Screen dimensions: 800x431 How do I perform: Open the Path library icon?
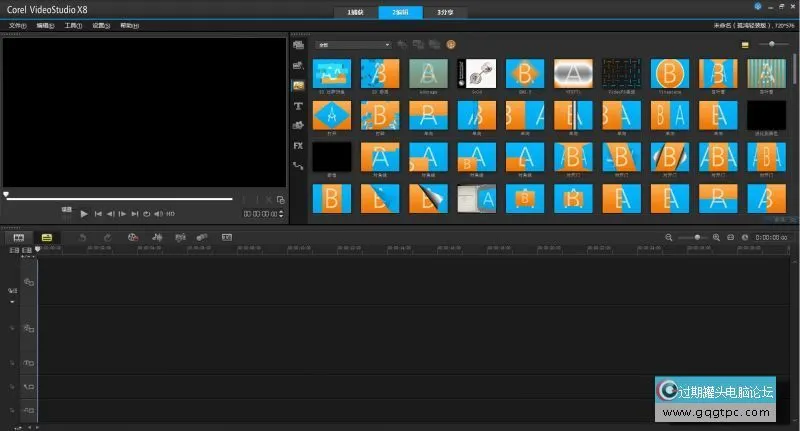[x=298, y=165]
